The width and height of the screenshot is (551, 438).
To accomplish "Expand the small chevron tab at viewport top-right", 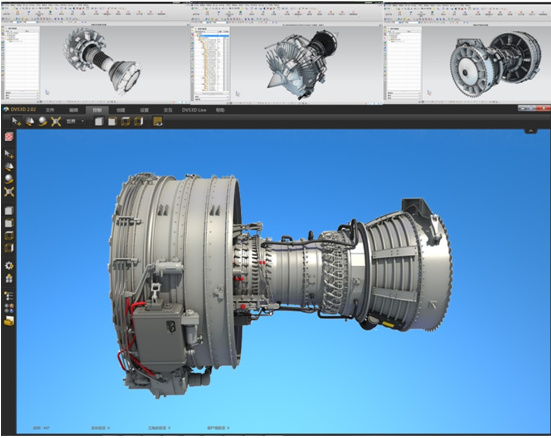I will 531,131.
